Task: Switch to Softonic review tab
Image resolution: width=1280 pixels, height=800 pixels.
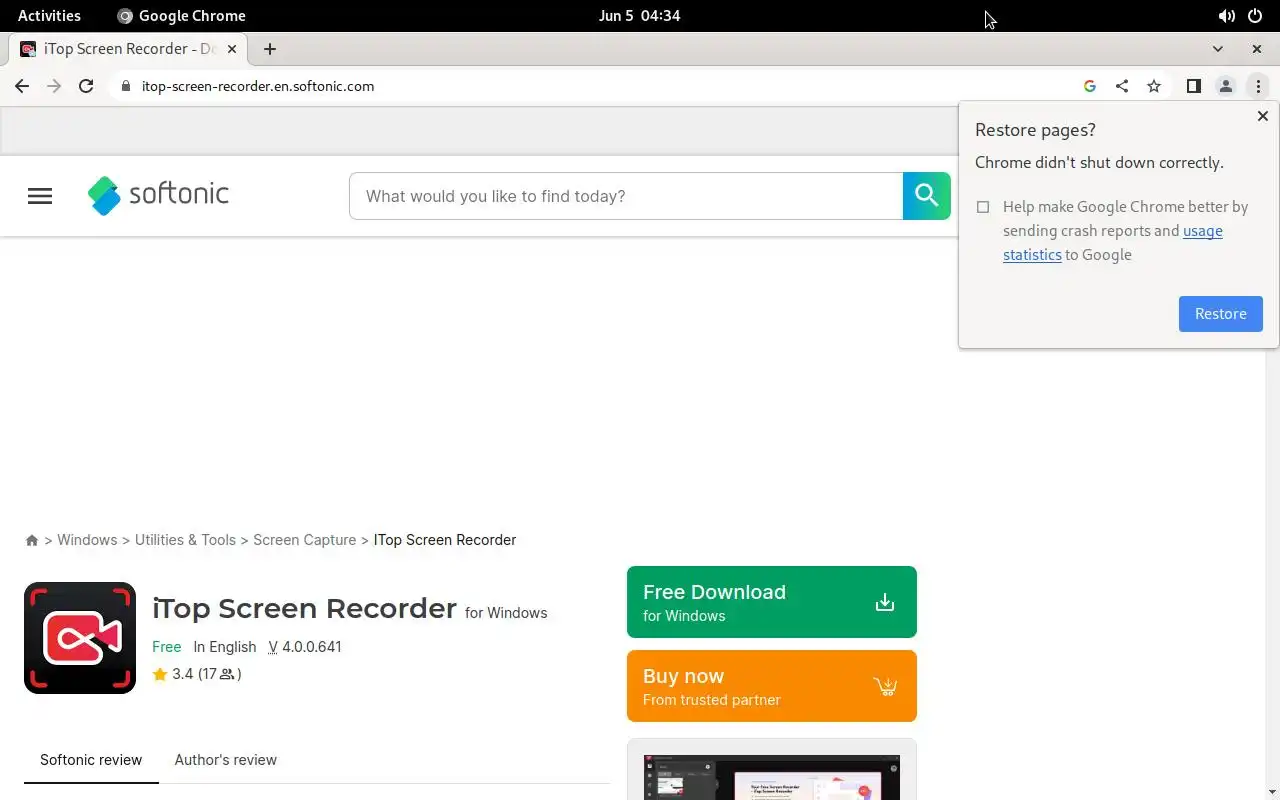Action: (x=91, y=760)
